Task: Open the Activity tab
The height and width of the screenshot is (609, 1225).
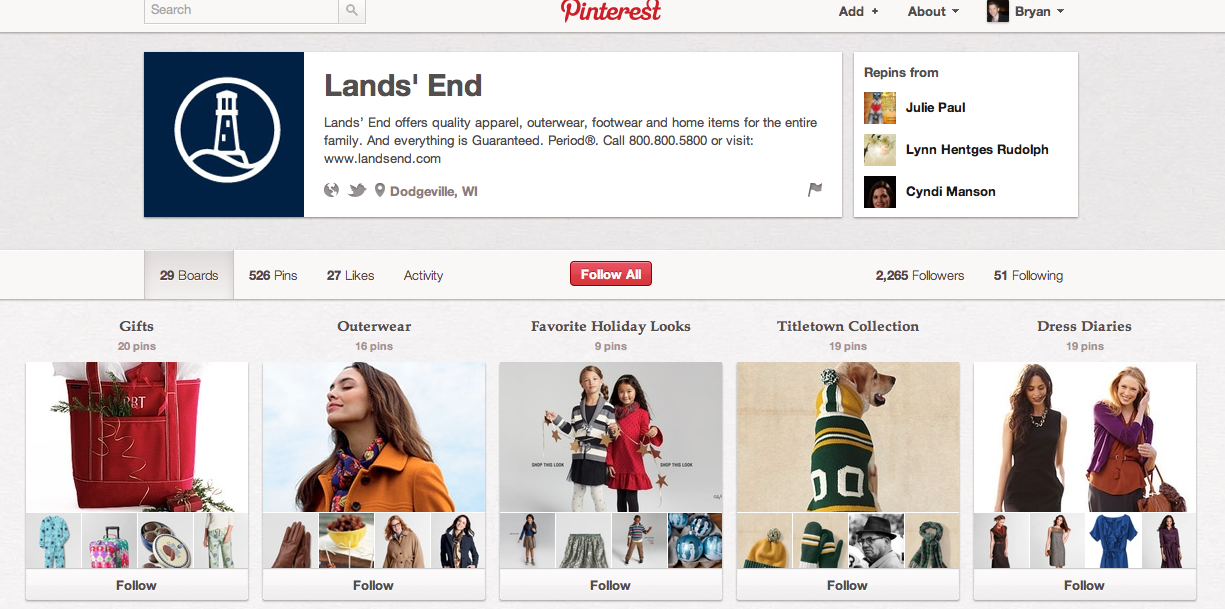Action: (x=423, y=275)
